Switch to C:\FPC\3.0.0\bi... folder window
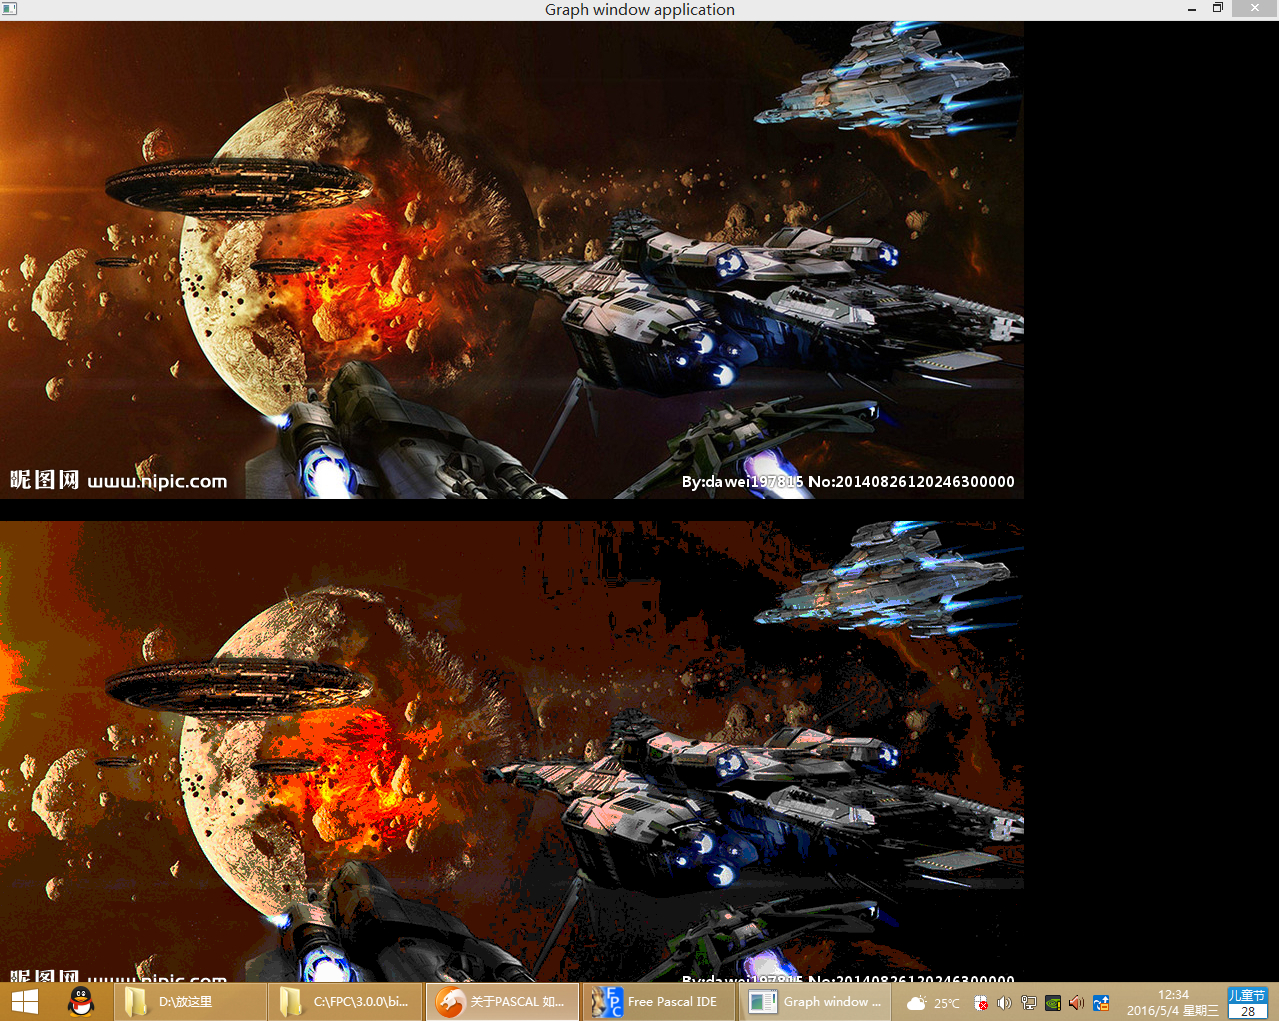The width and height of the screenshot is (1279, 1021). (345, 1002)
